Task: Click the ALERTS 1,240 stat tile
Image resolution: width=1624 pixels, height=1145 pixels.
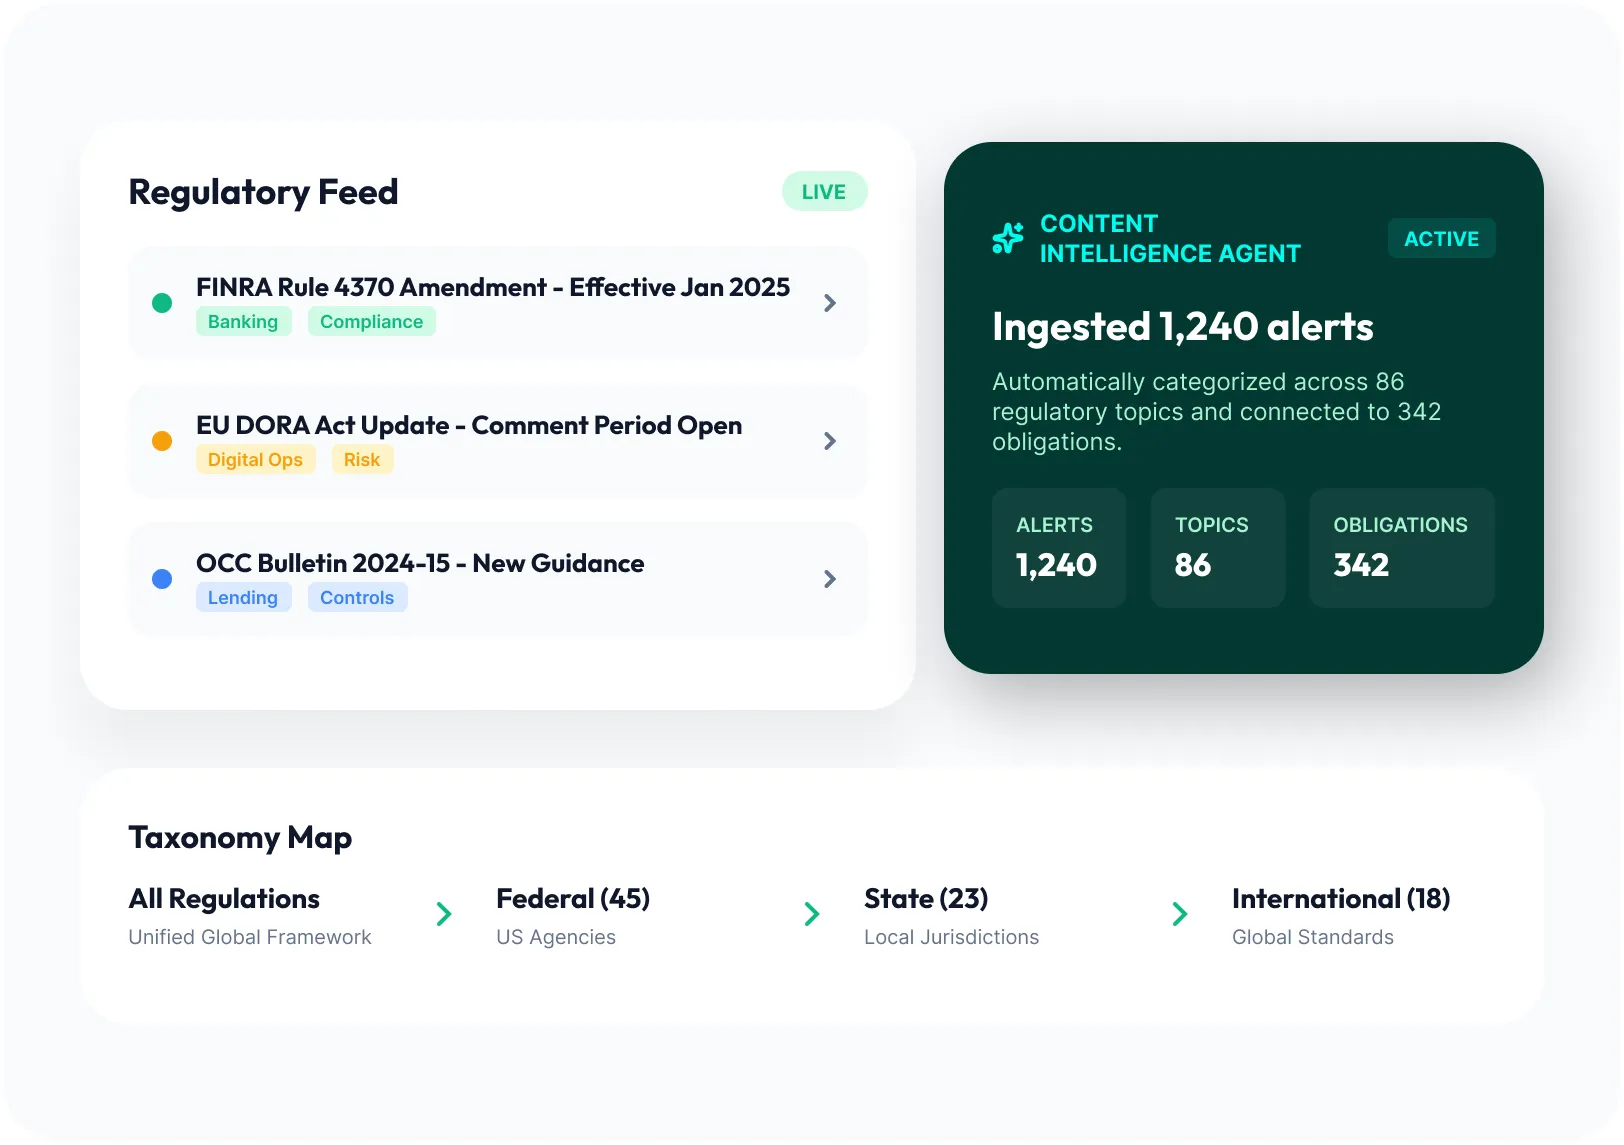Action: (x=1059, y=548)
